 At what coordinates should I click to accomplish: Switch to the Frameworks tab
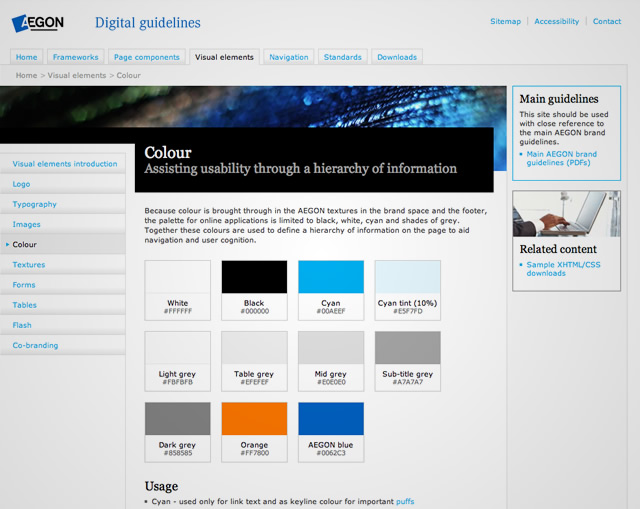pos(76,57)
